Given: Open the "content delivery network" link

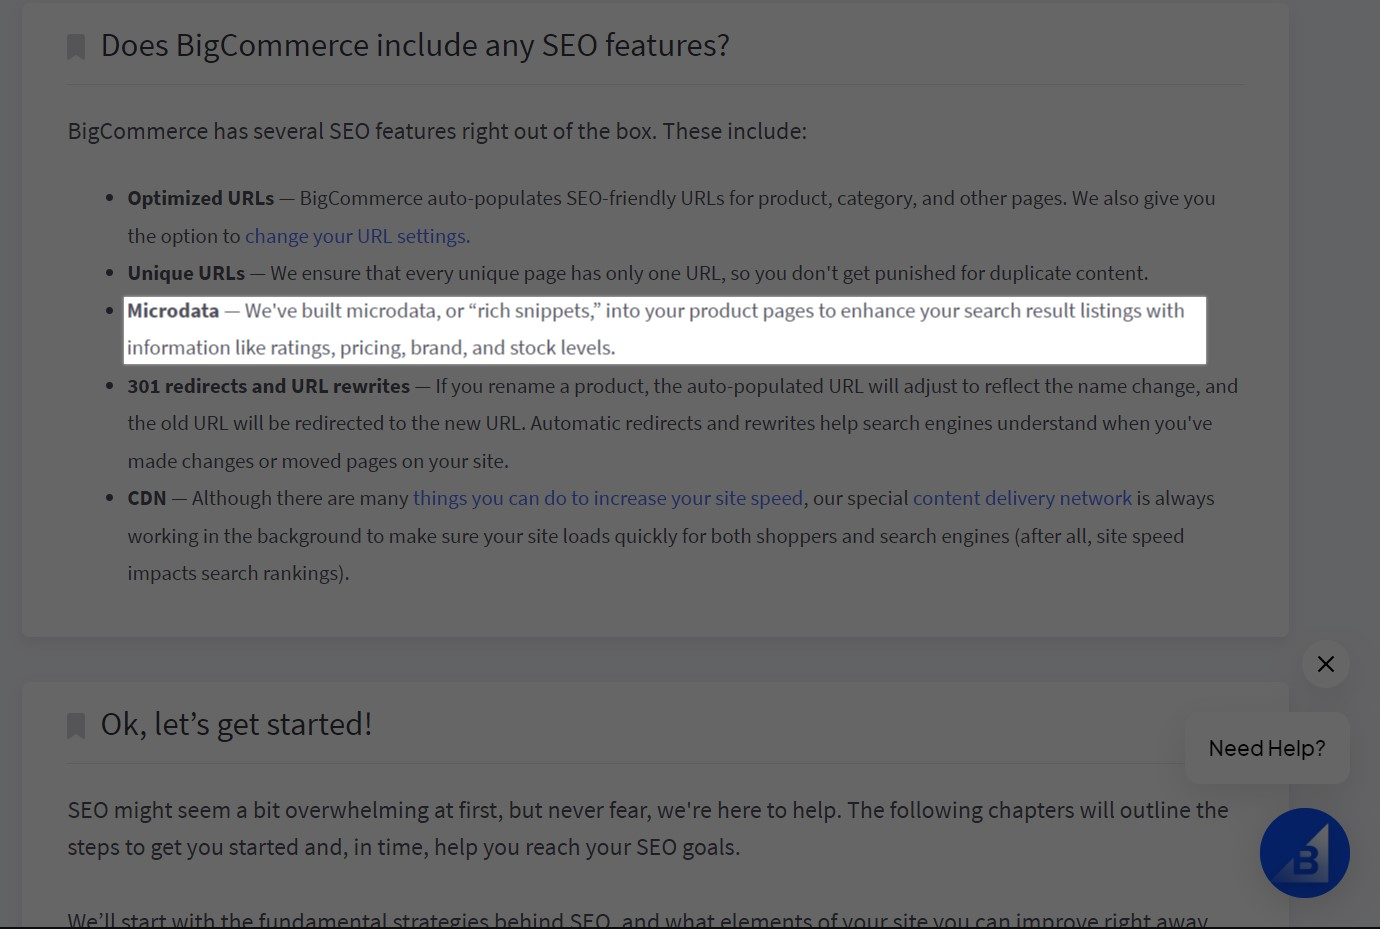Looking at the screenshot, I should (x=1022, y=498).
